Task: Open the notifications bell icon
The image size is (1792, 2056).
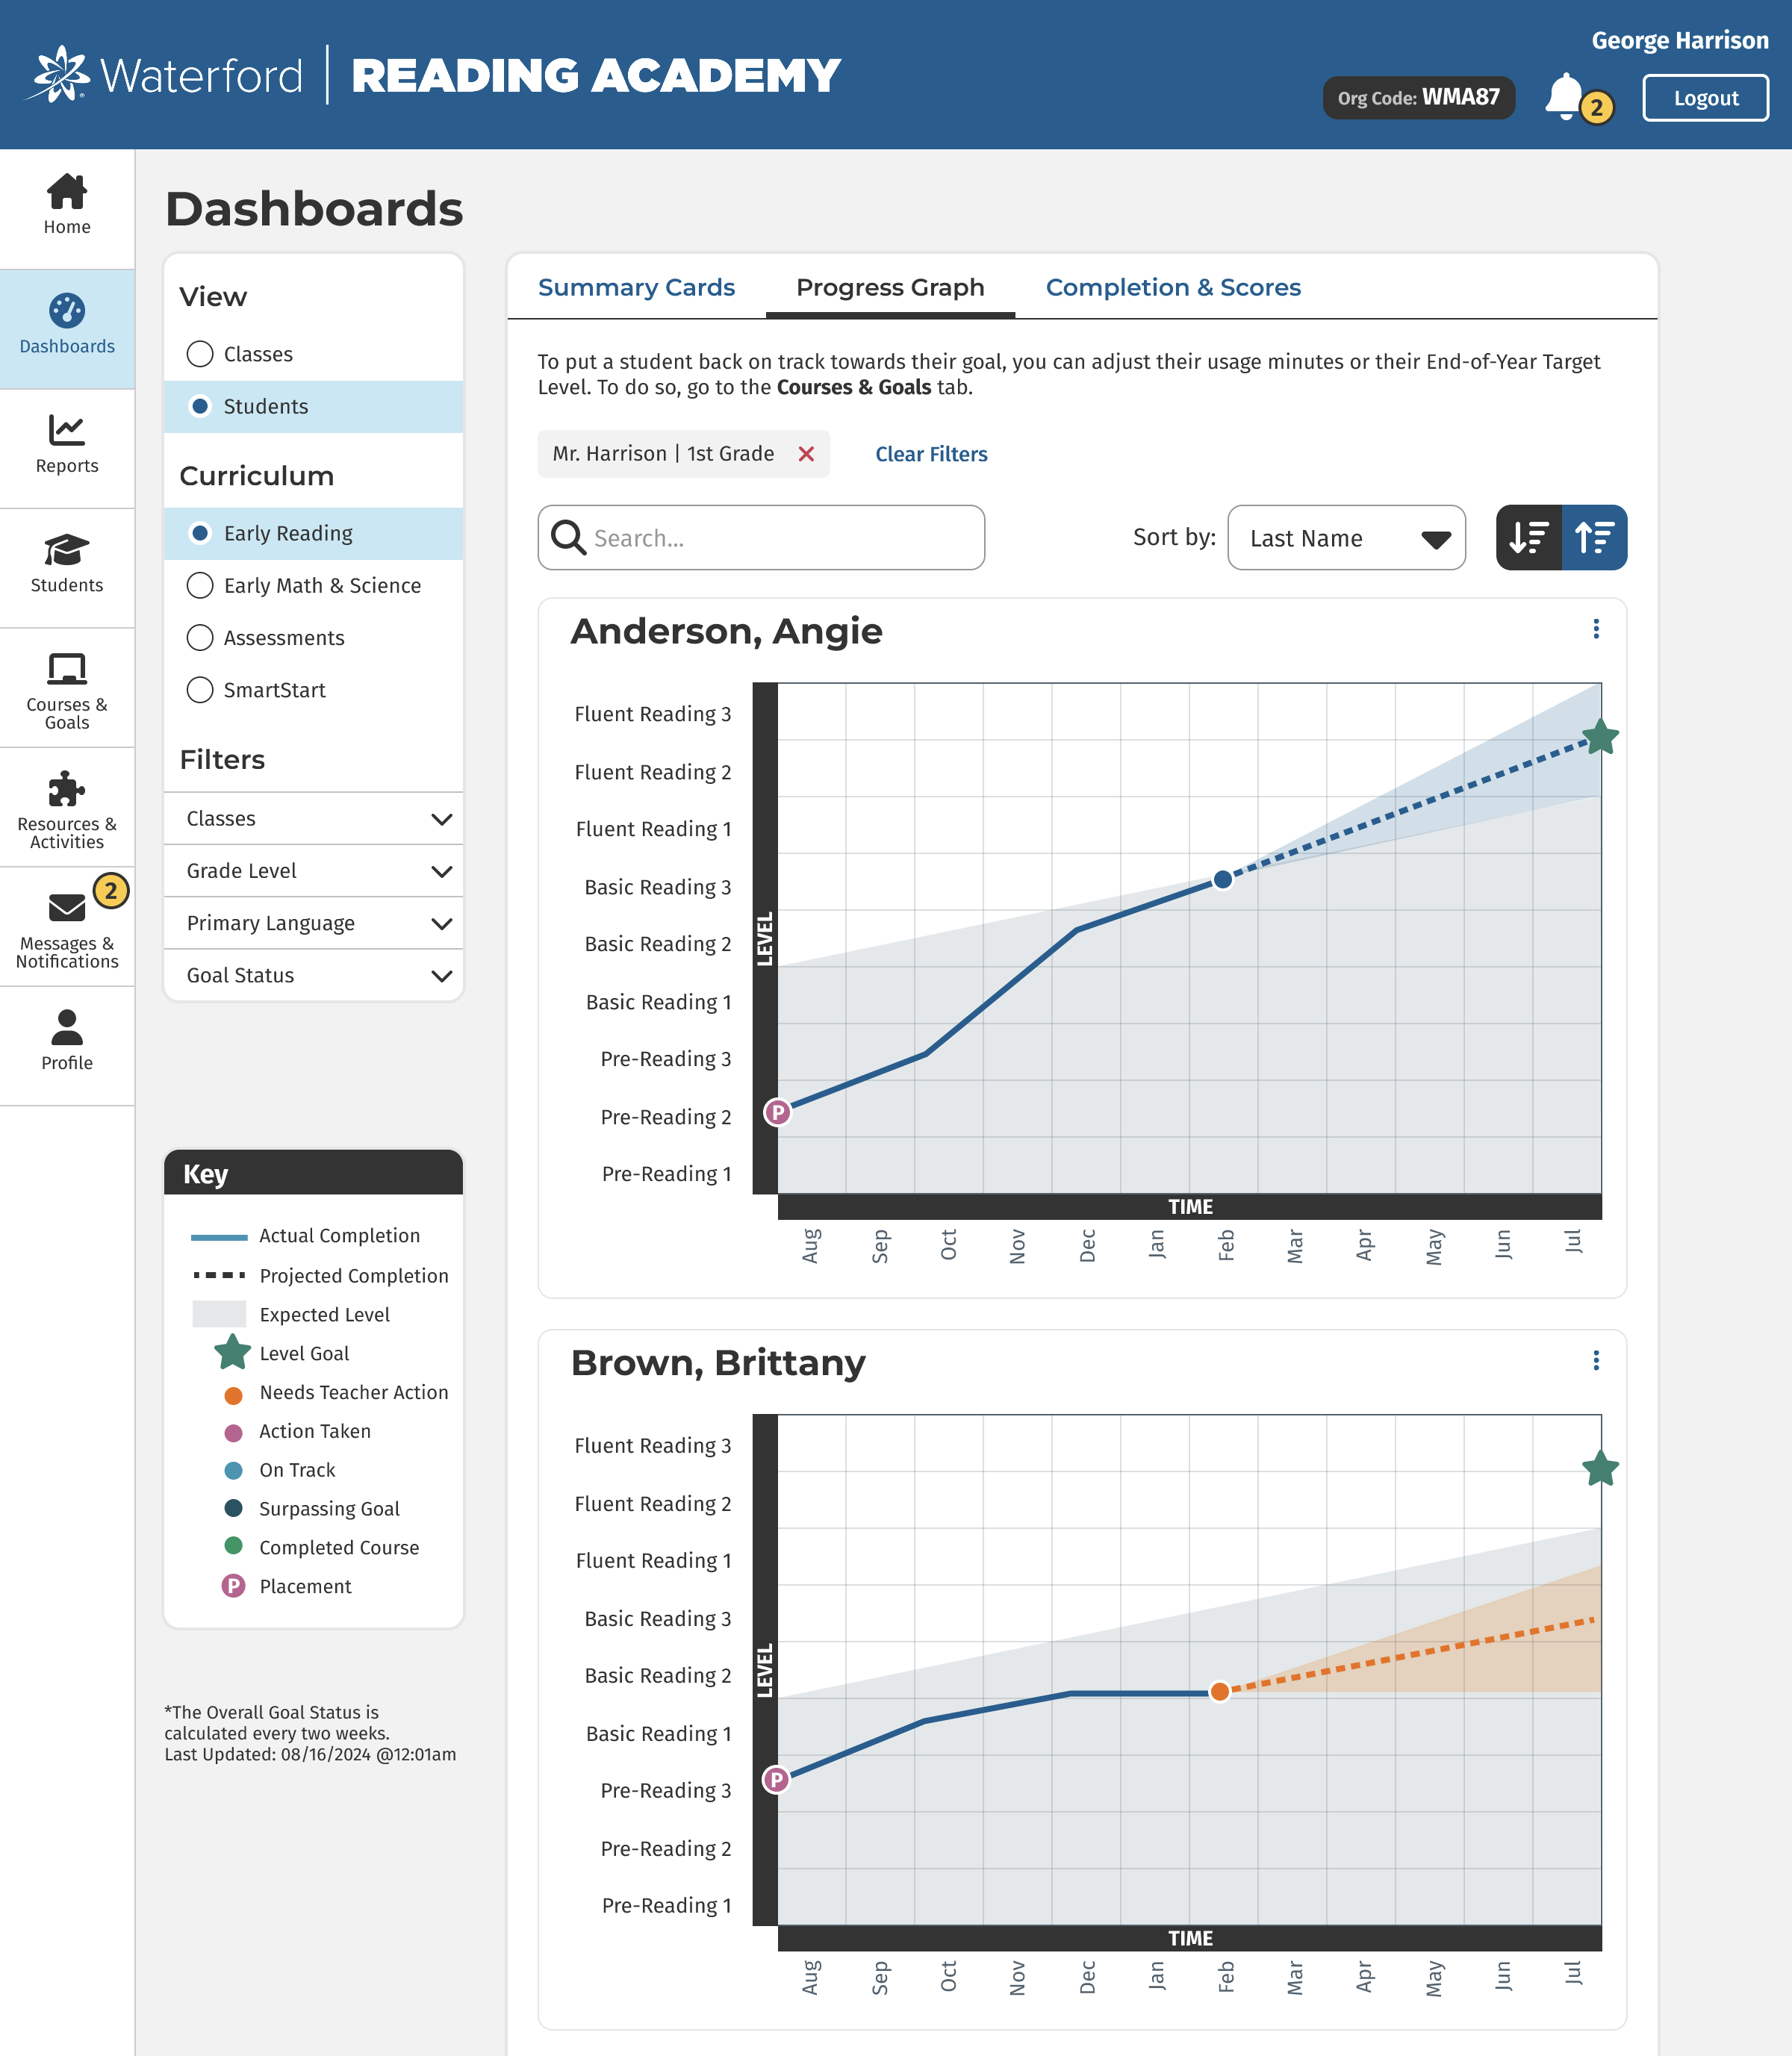Action: pyautogui.click(x=1565, y=97)
